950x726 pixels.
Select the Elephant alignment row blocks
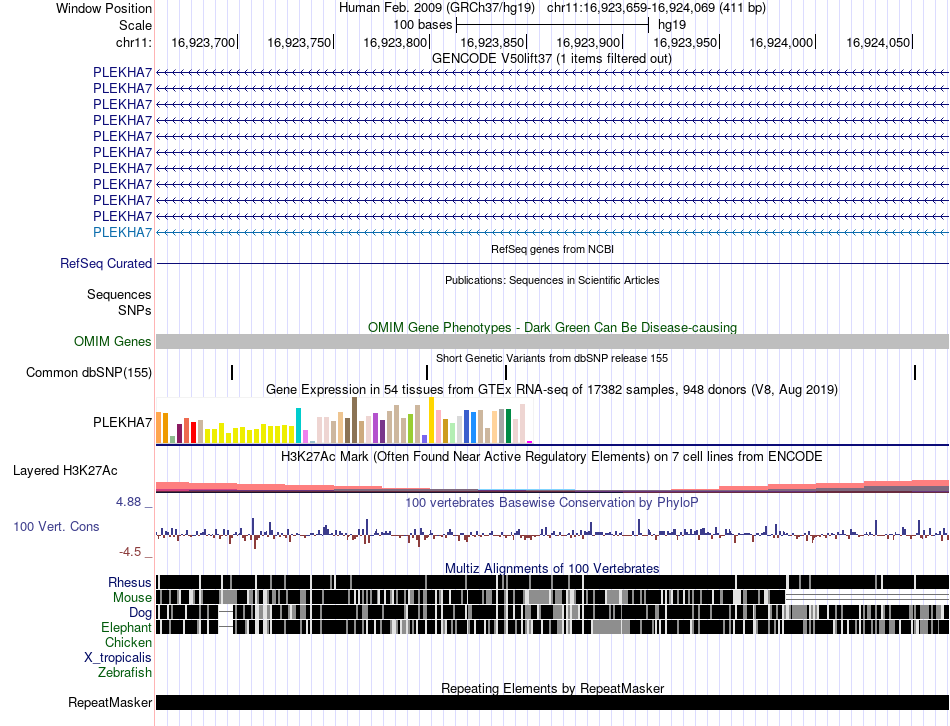[553, 627]
